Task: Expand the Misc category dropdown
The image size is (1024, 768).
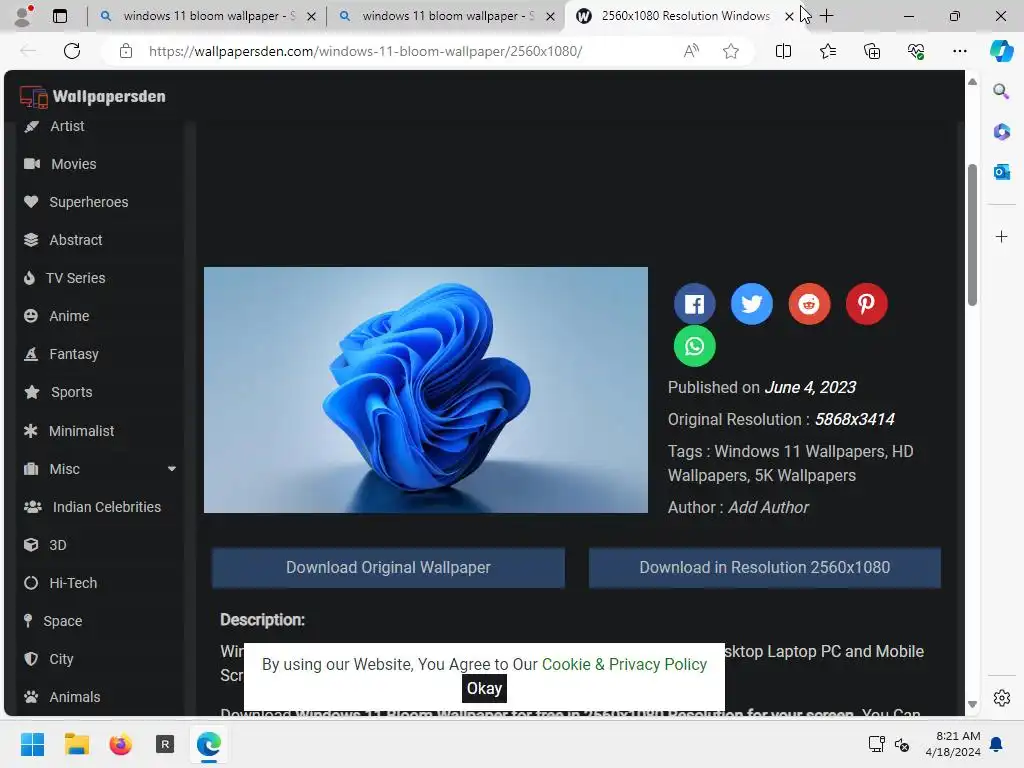Action: (172, 469)
